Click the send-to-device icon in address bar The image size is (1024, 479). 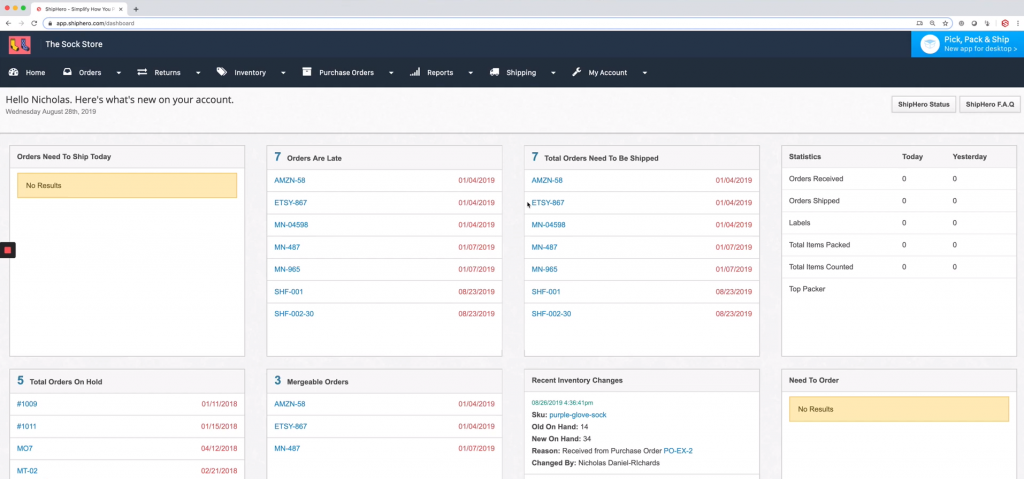click(920, 23)
